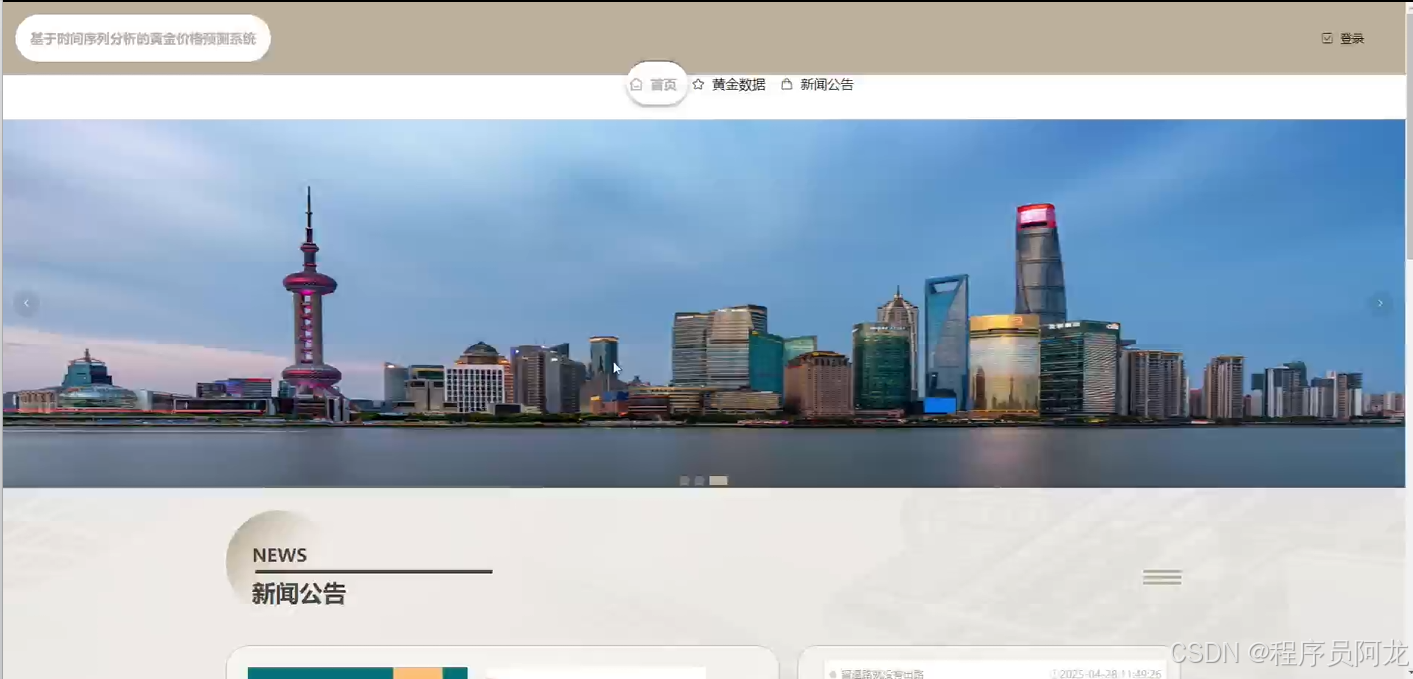Click the bag icon beside 新闻公告

786,85
